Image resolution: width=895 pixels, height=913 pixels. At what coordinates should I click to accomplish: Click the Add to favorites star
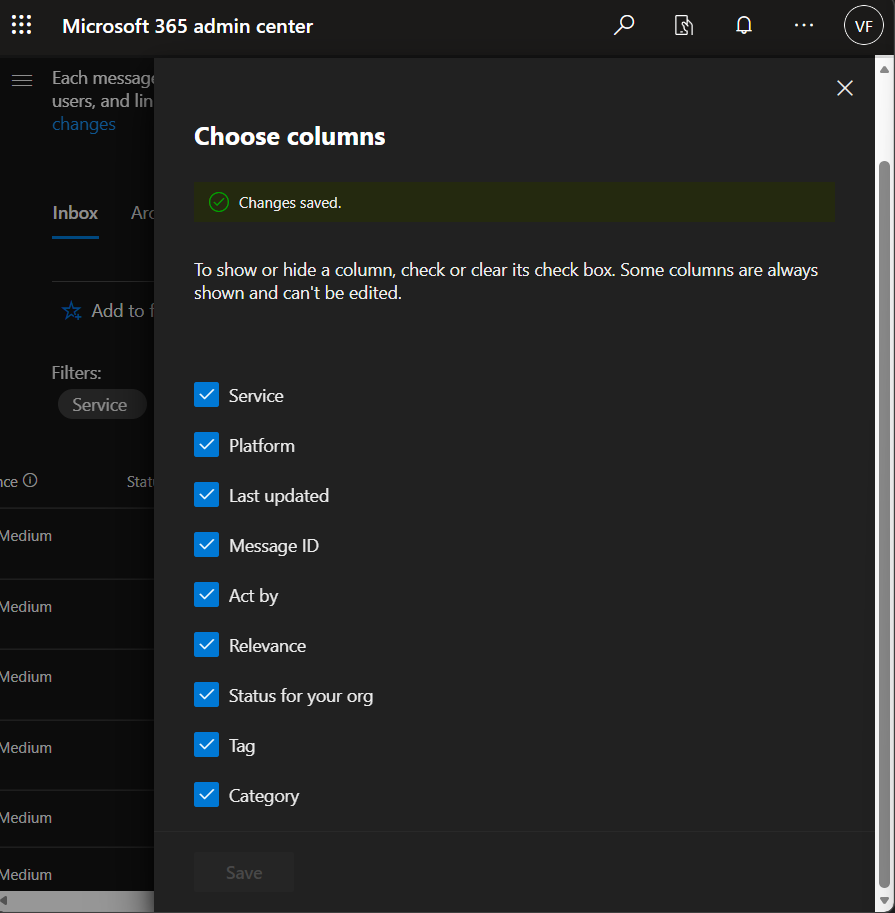tap(71, 311)
